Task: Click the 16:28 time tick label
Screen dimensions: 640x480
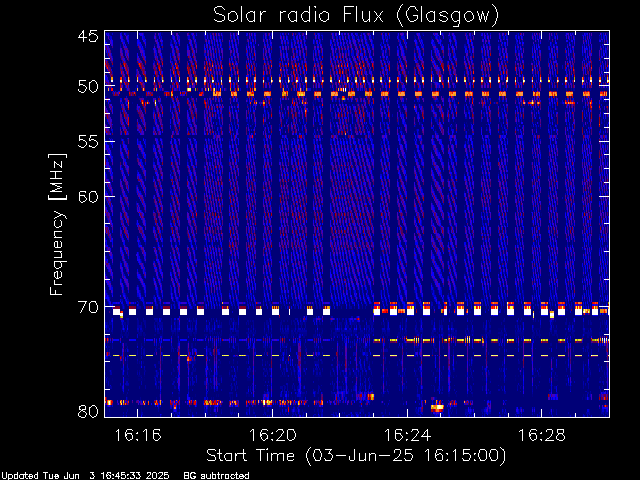Action: click(542, 435)
